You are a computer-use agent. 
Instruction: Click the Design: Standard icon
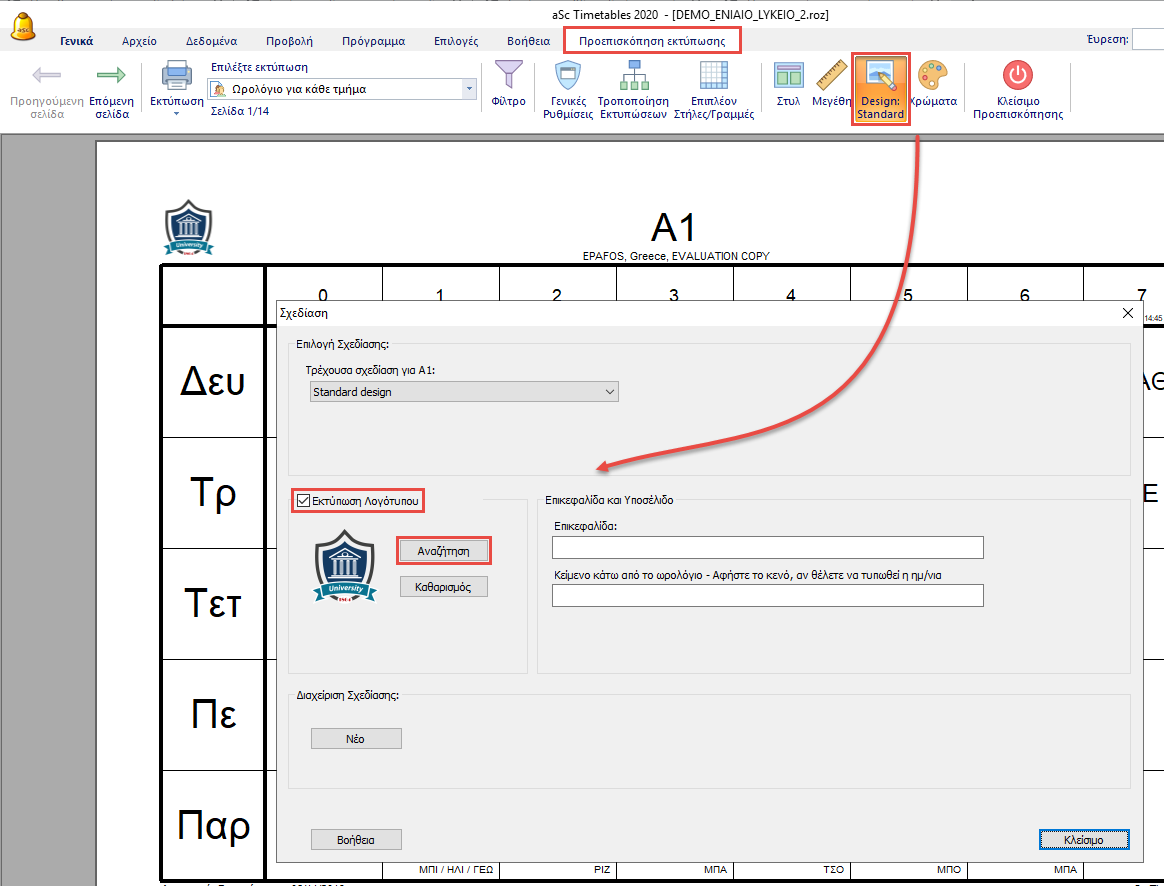click(880, 77)
